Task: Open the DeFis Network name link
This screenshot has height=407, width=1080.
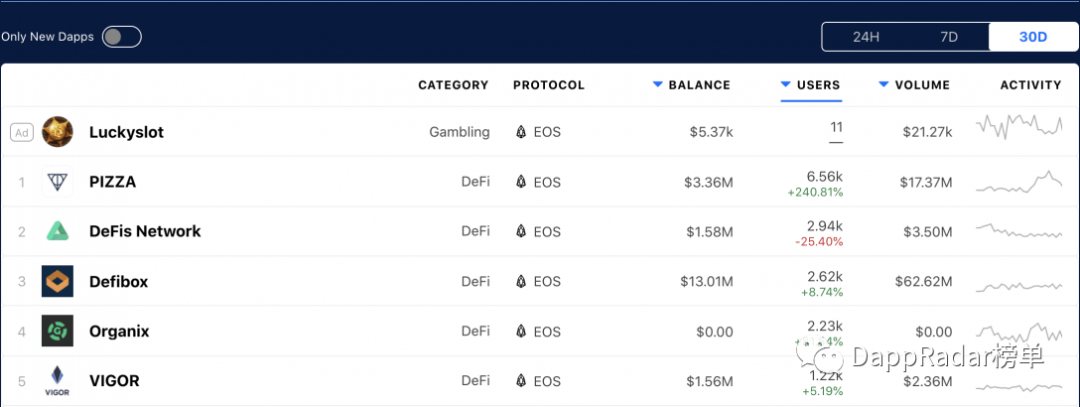Action: (x=145, y=231)
